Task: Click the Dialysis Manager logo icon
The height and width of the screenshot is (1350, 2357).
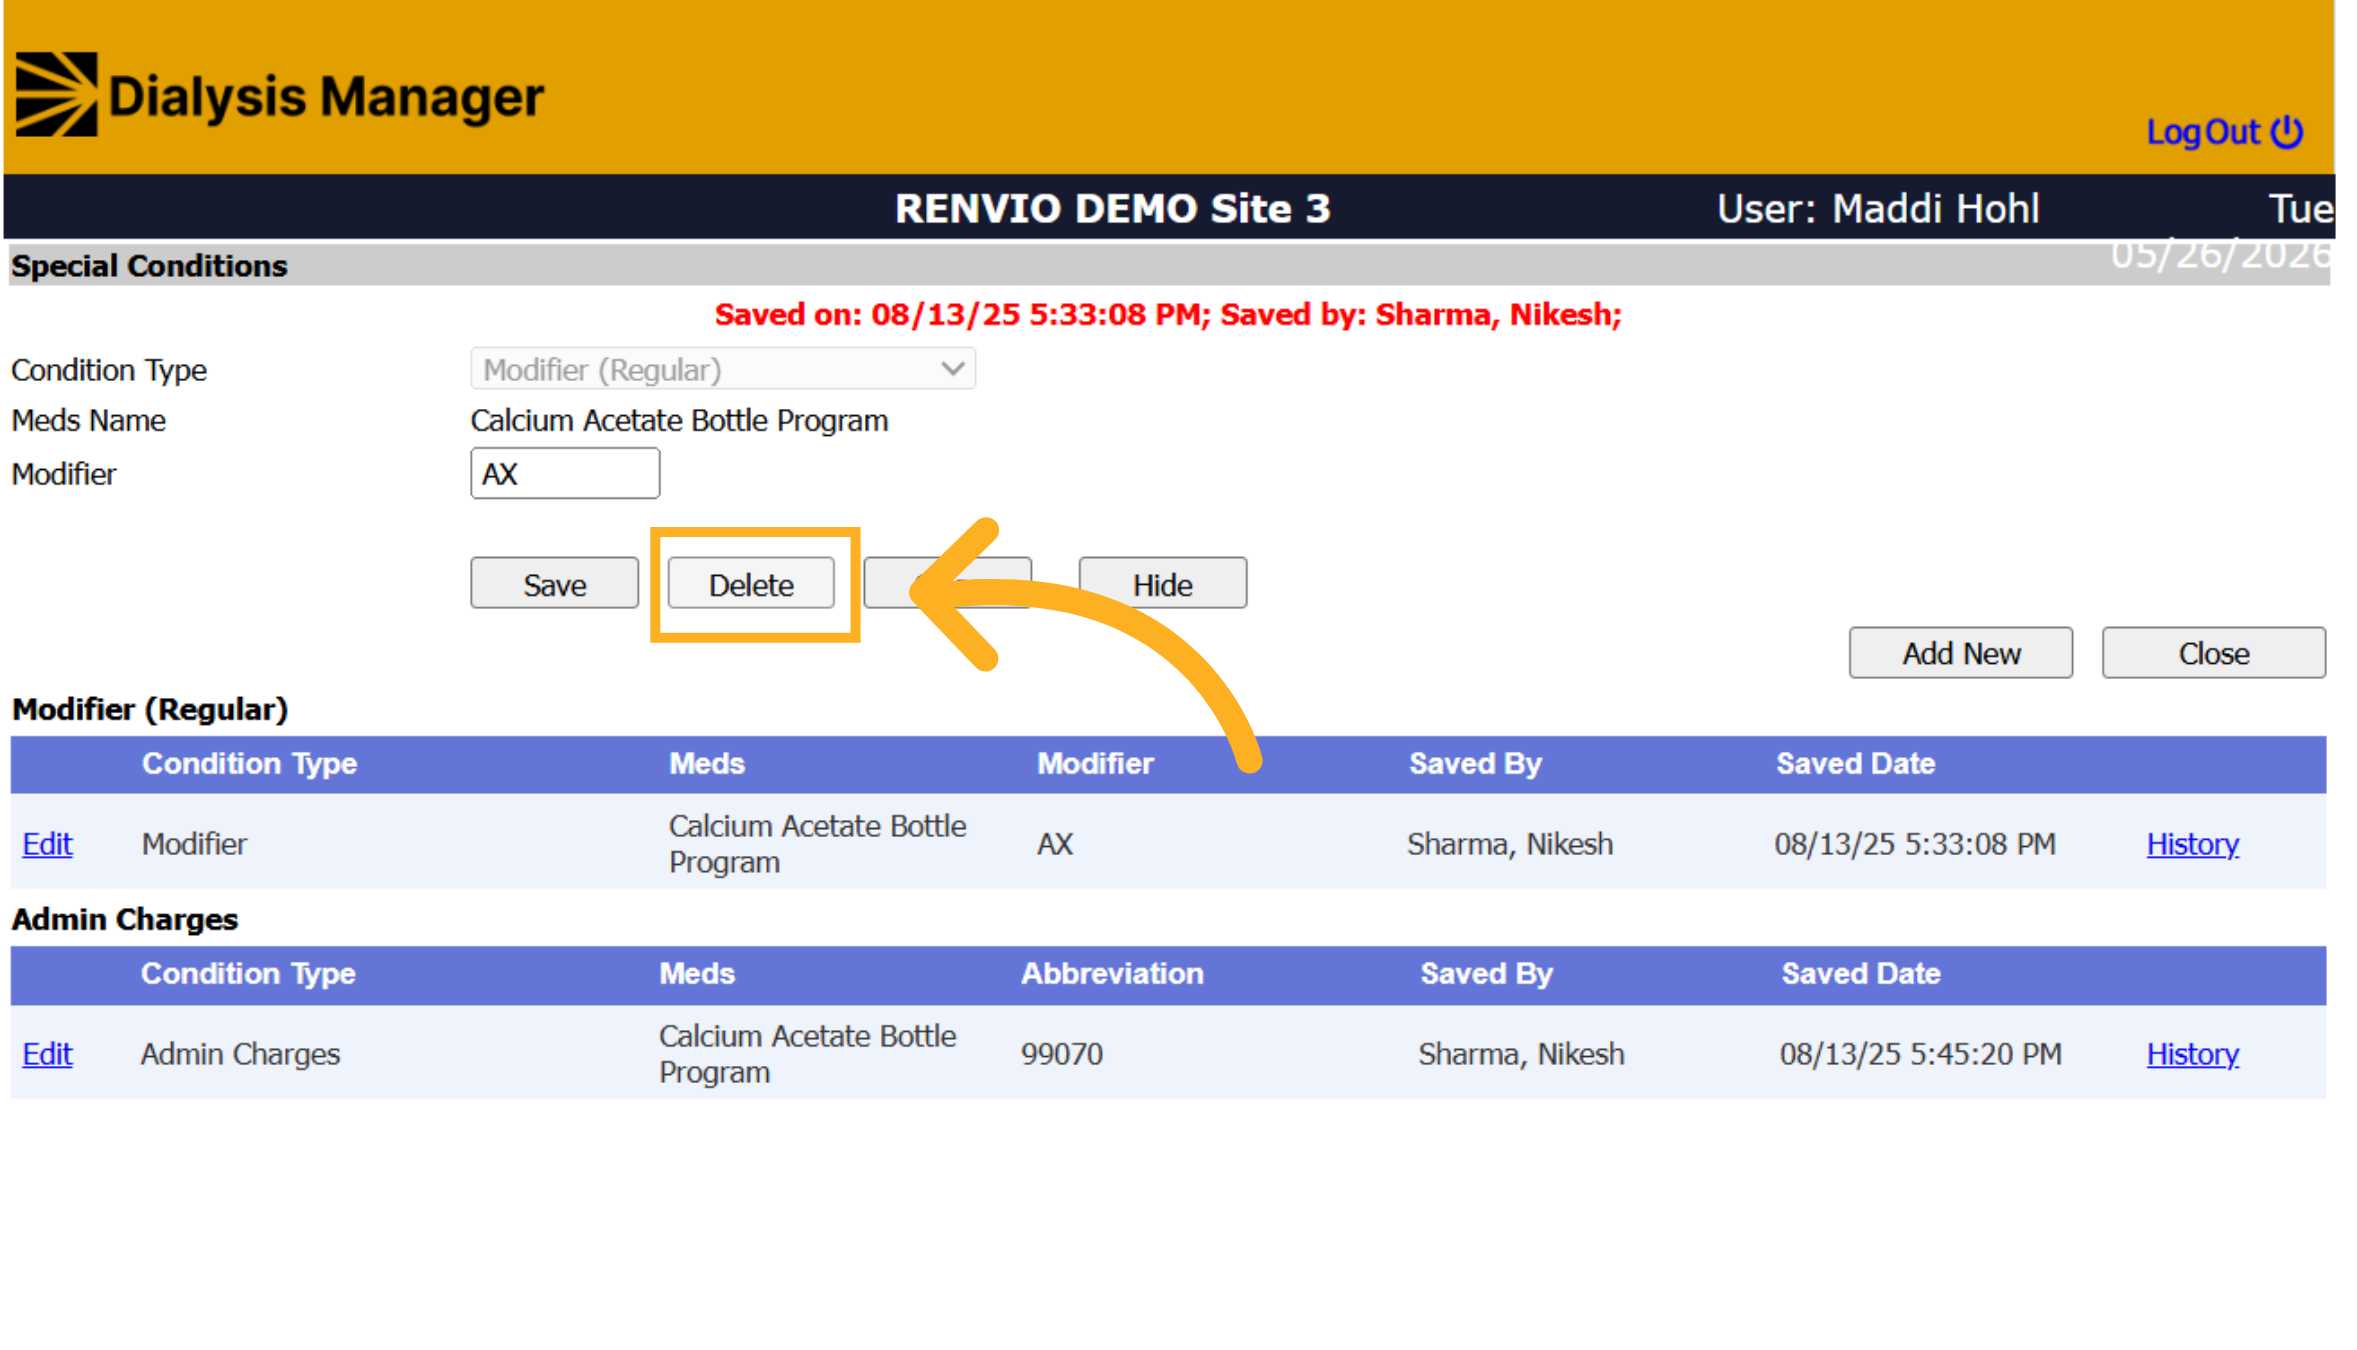Action: 56,94
